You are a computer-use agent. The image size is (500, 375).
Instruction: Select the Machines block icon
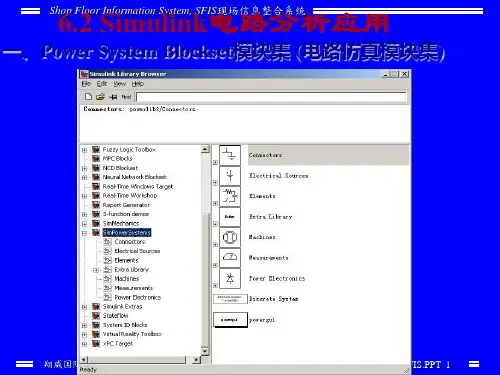pyautogui.click(x=230, y=237)
